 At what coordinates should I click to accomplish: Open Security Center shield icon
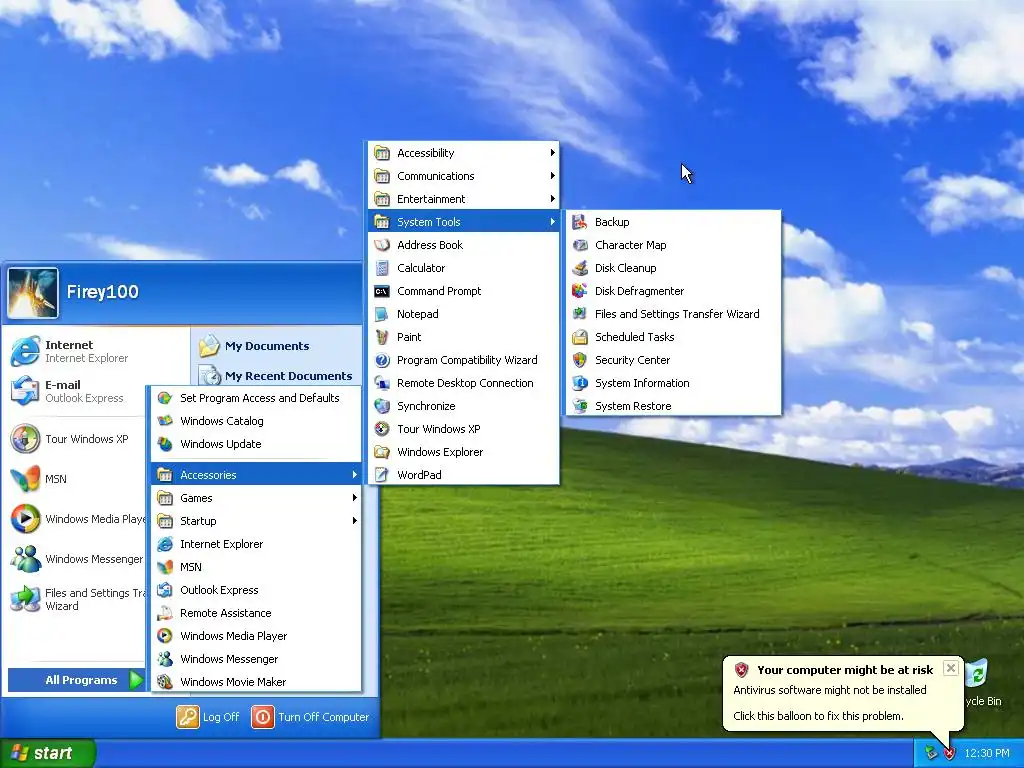click(580, 360)
